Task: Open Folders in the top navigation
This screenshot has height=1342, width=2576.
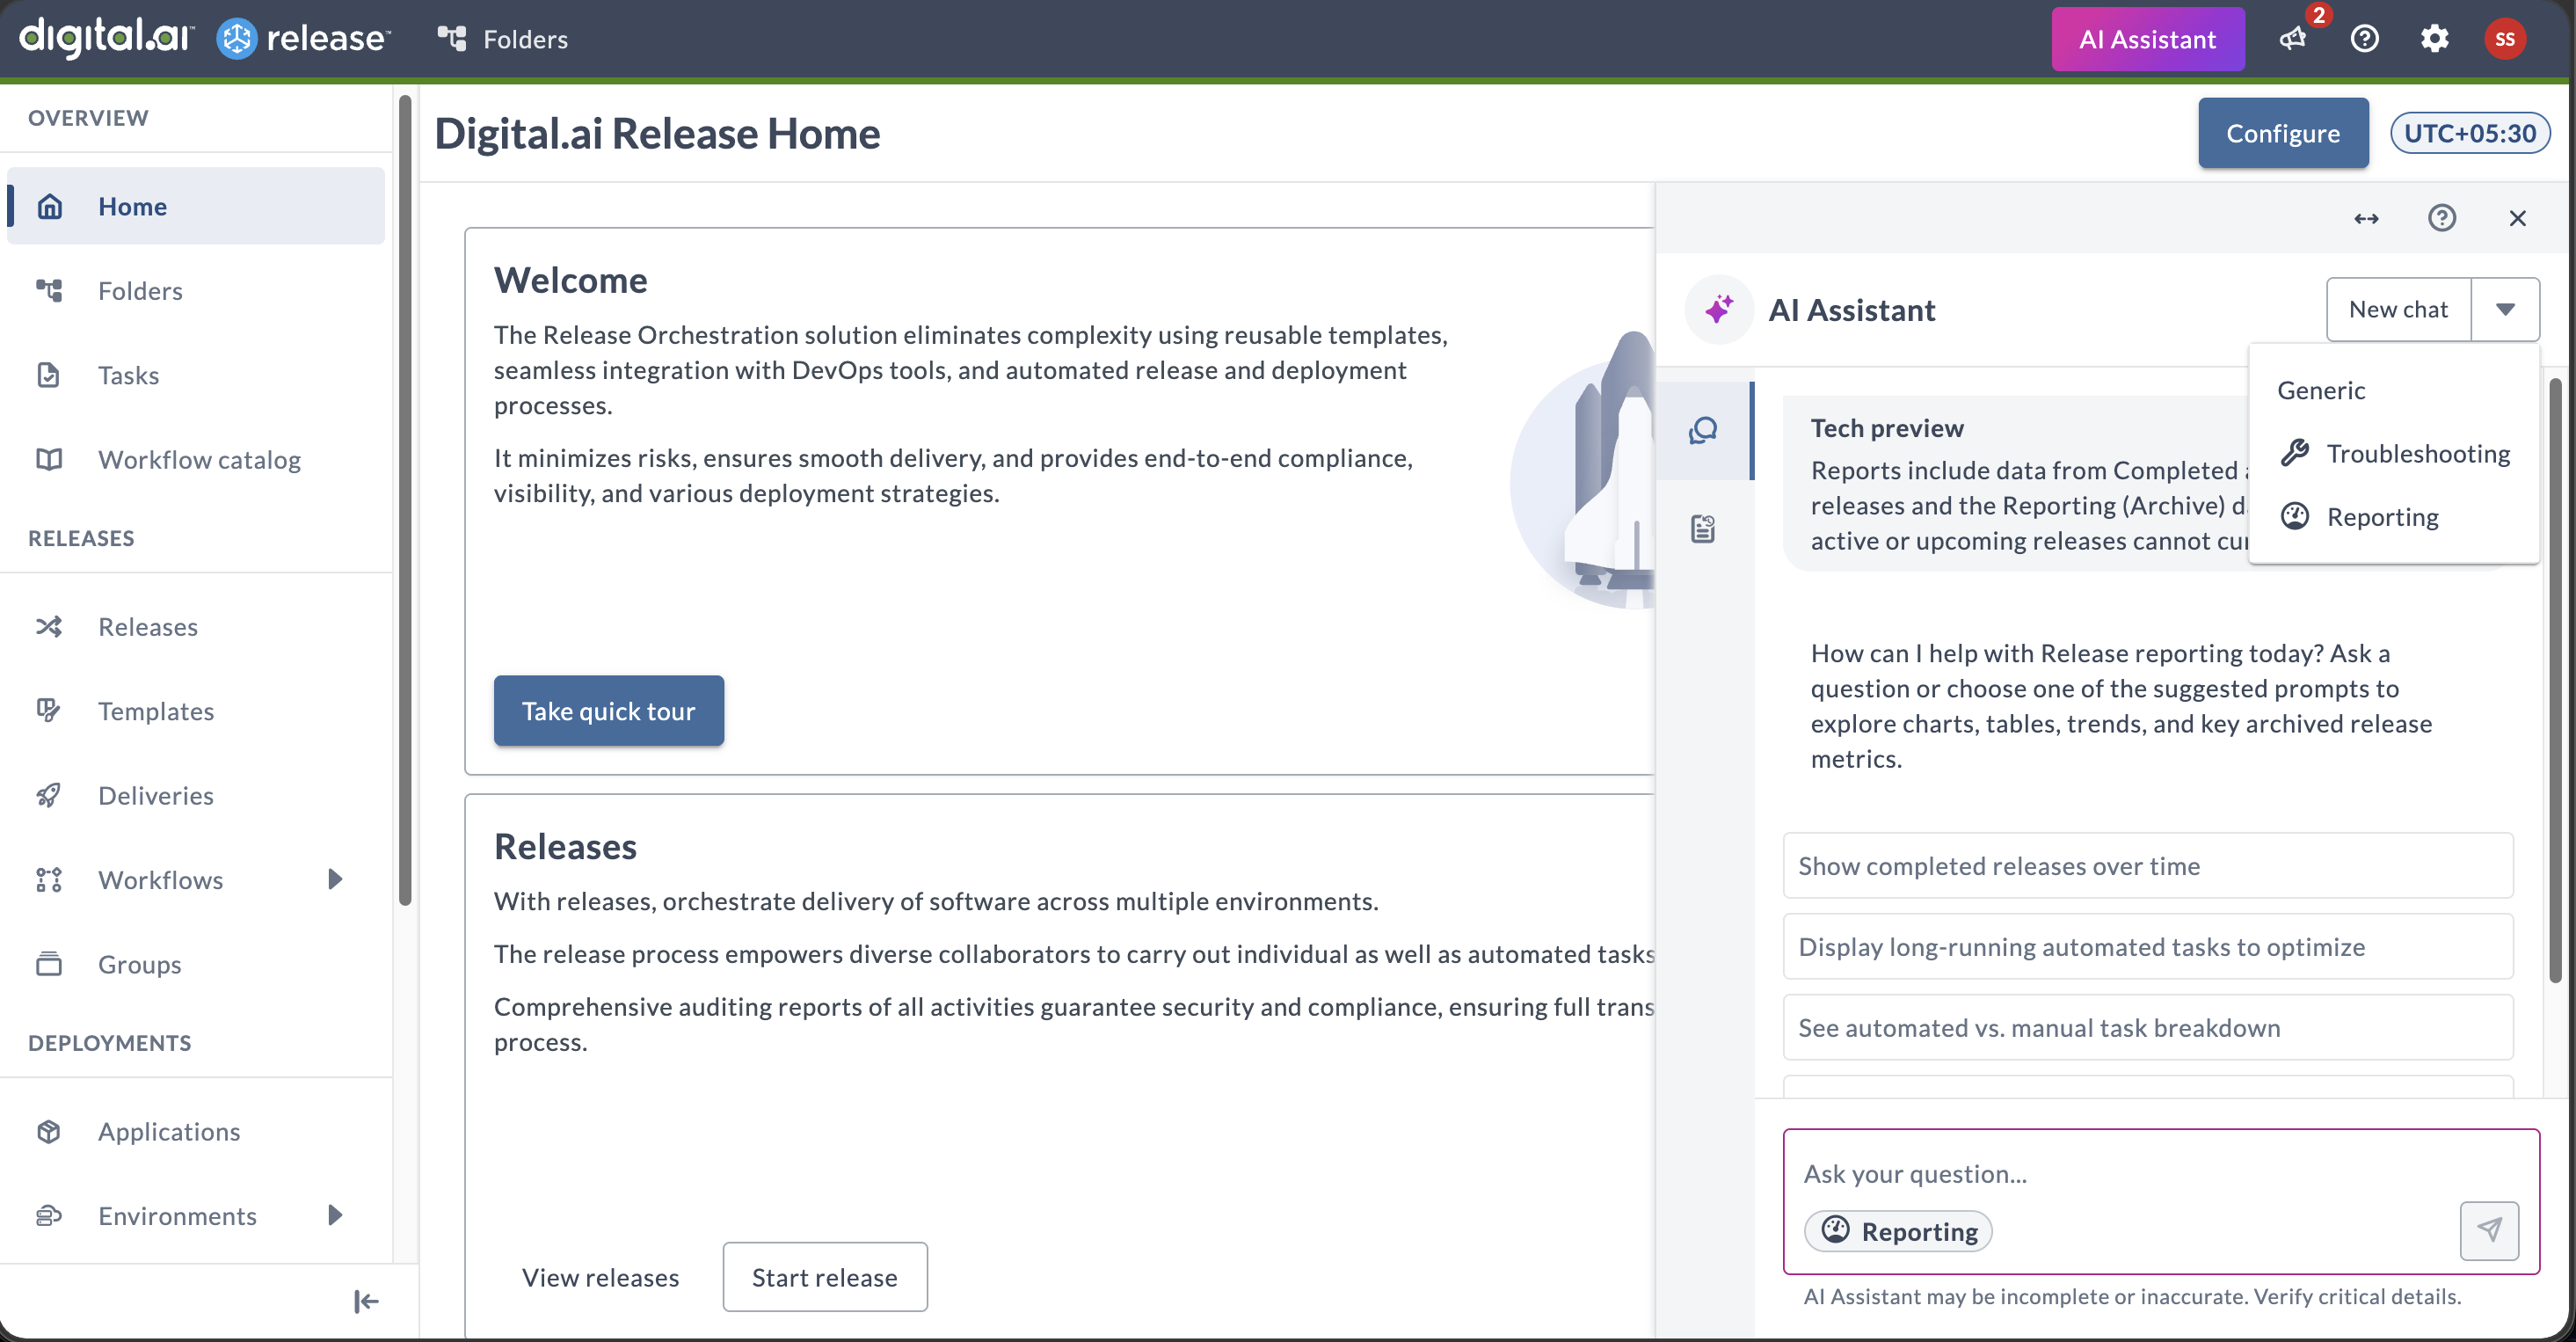Action: (503, 39)
